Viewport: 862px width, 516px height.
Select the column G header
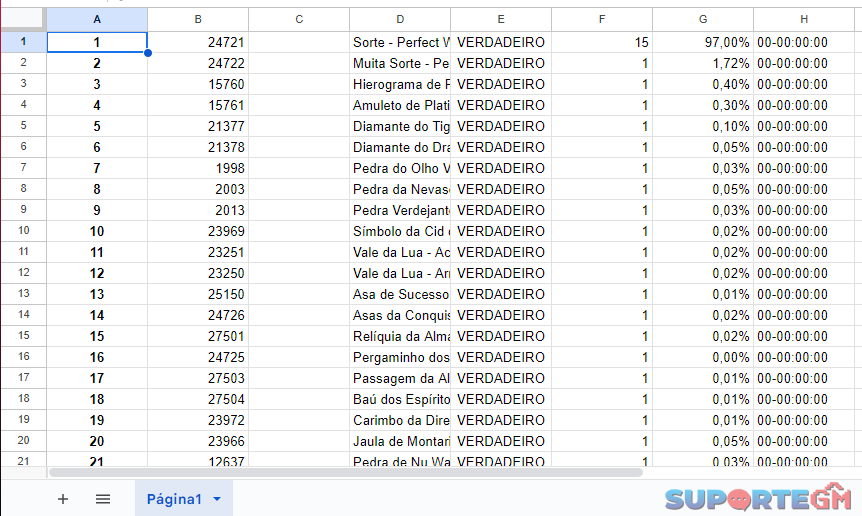(x=703, y=19)
